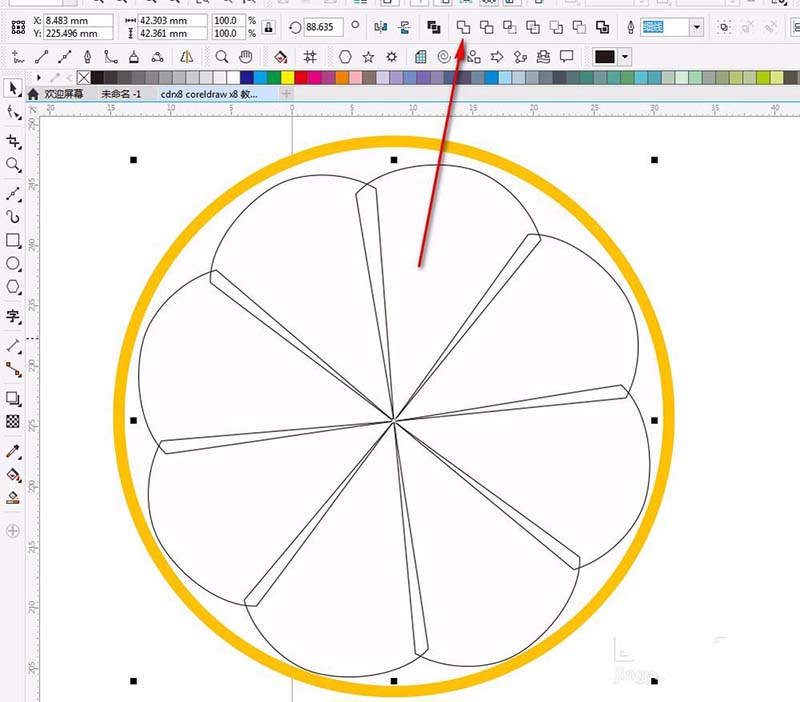Click the Y position input field

point(78,33)
